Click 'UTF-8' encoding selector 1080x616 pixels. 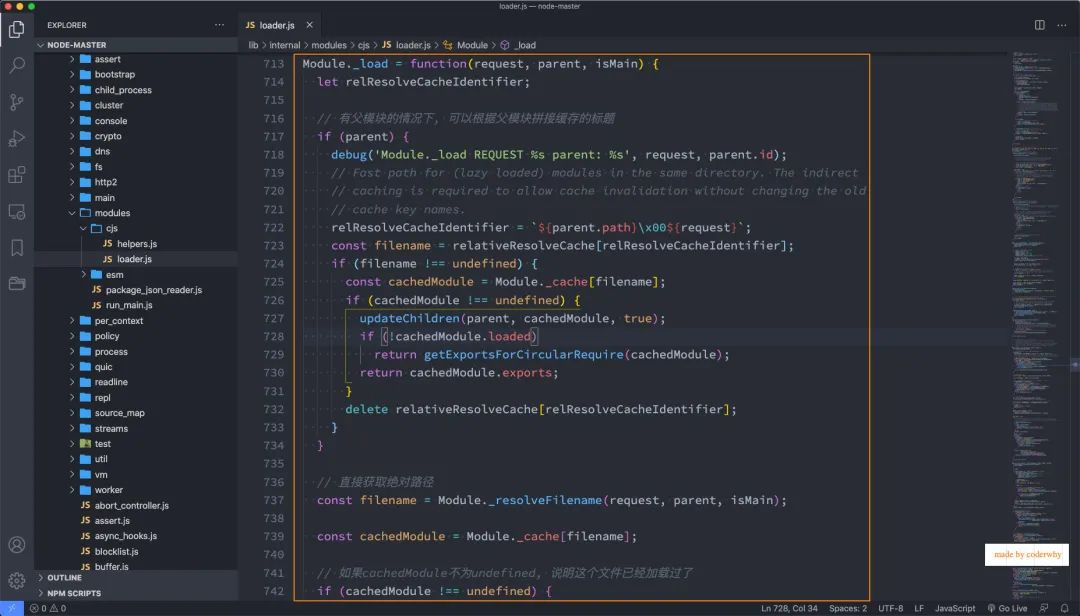[891, 608]
